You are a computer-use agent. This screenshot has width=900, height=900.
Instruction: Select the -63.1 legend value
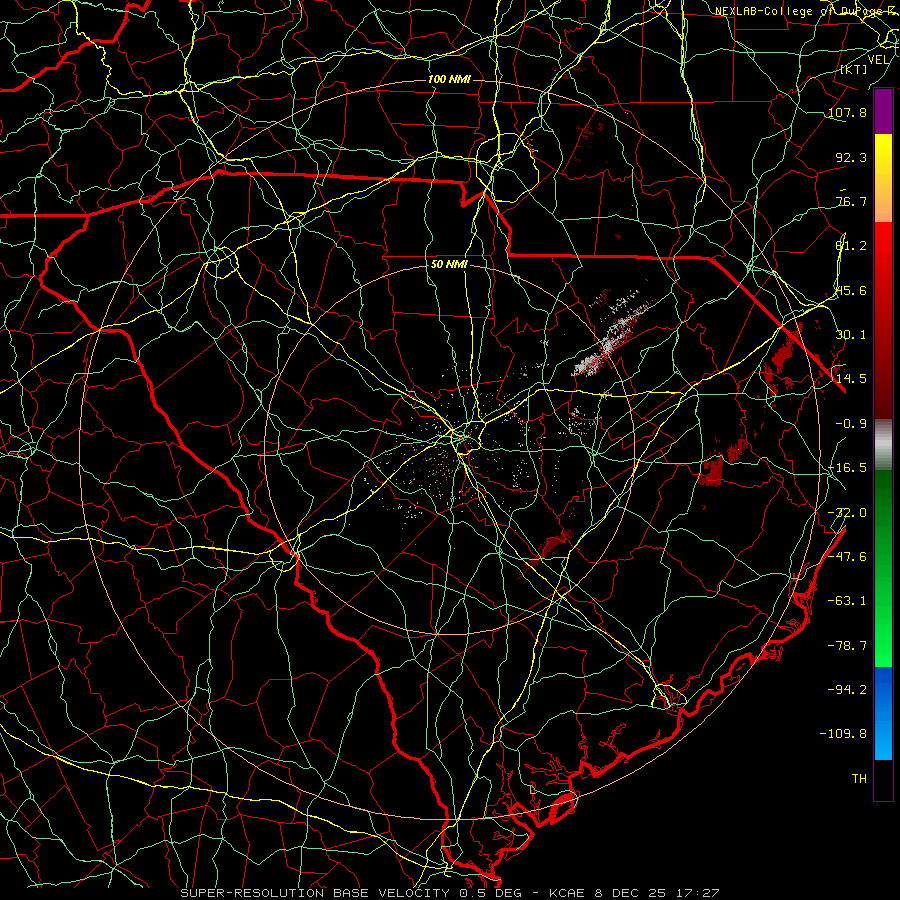pos(847,601)
